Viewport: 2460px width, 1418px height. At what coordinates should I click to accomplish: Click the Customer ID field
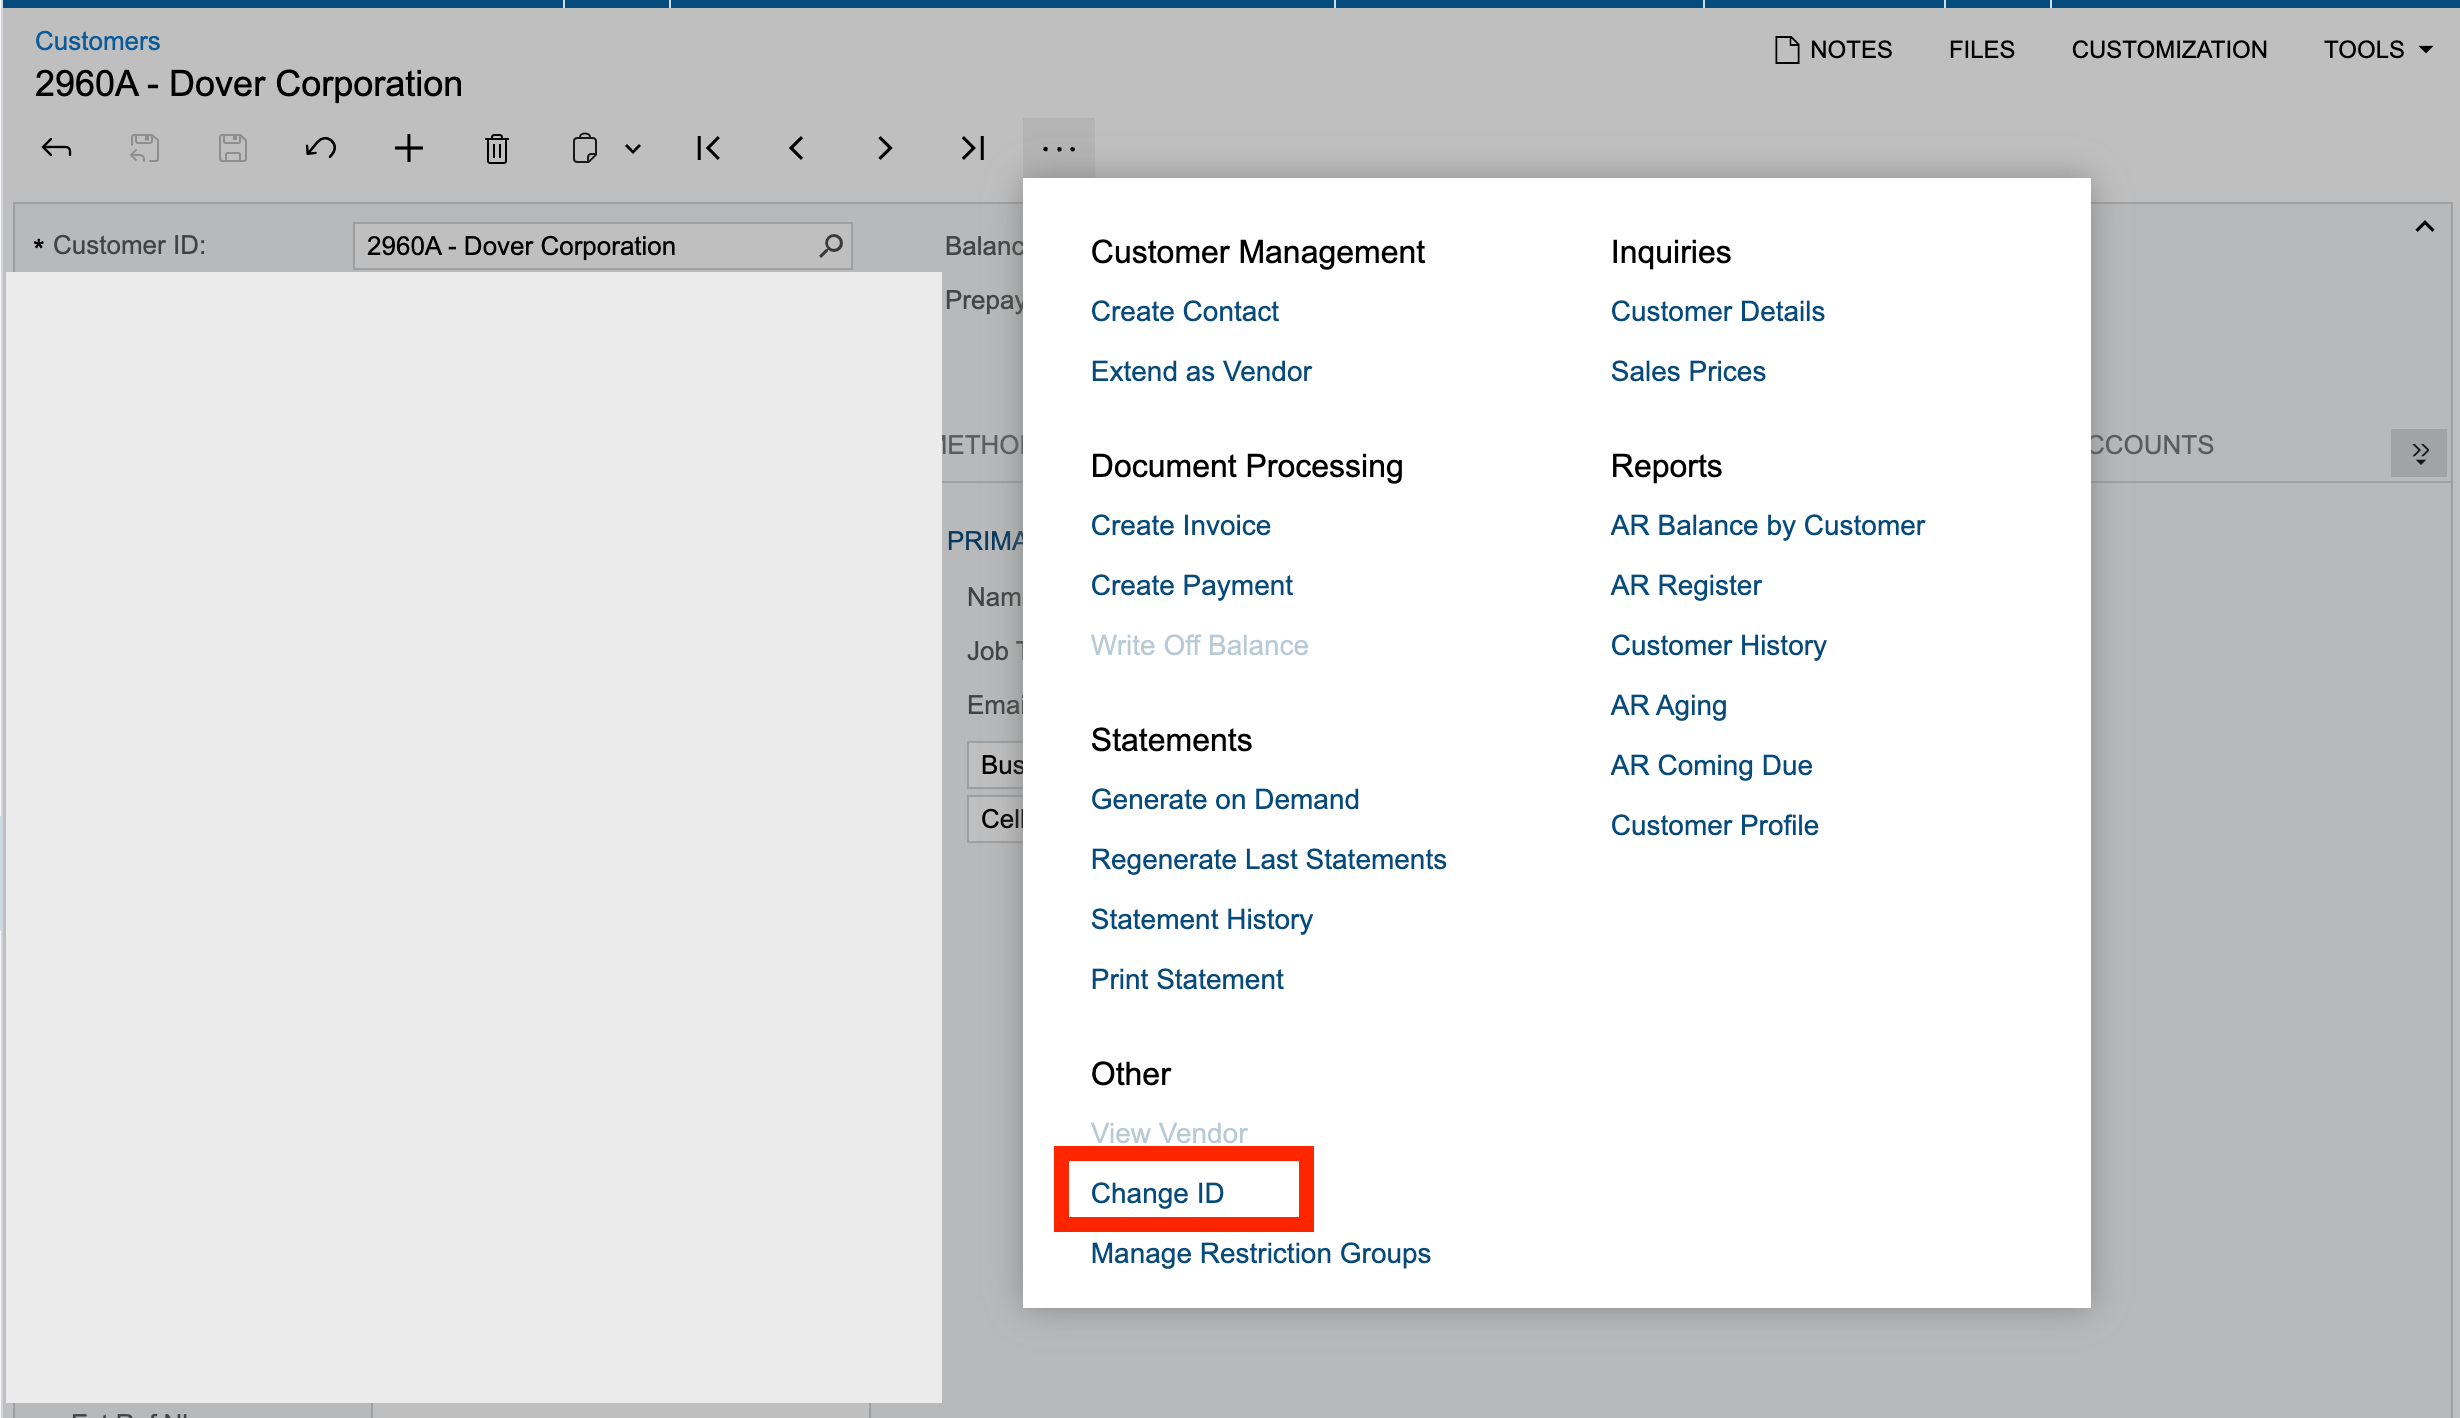[x=603, y=246]
